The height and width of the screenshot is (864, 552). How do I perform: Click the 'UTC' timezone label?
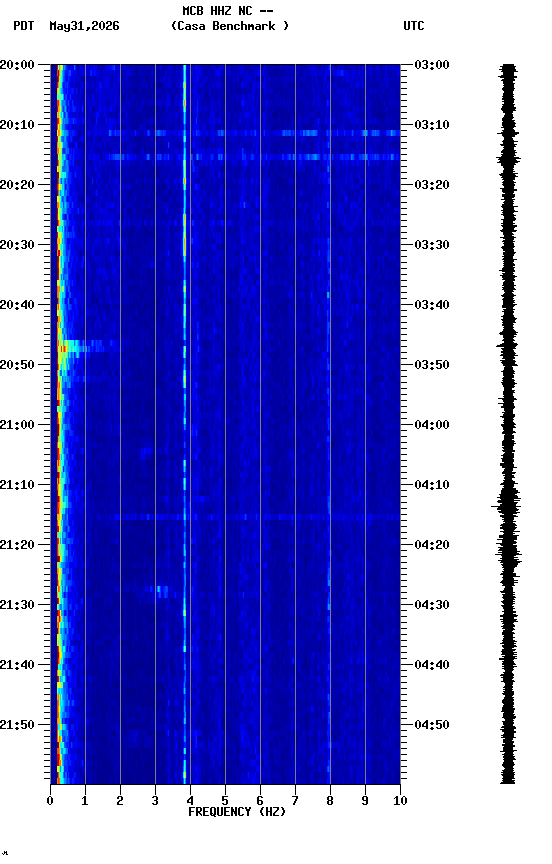(x=414, y=26)
